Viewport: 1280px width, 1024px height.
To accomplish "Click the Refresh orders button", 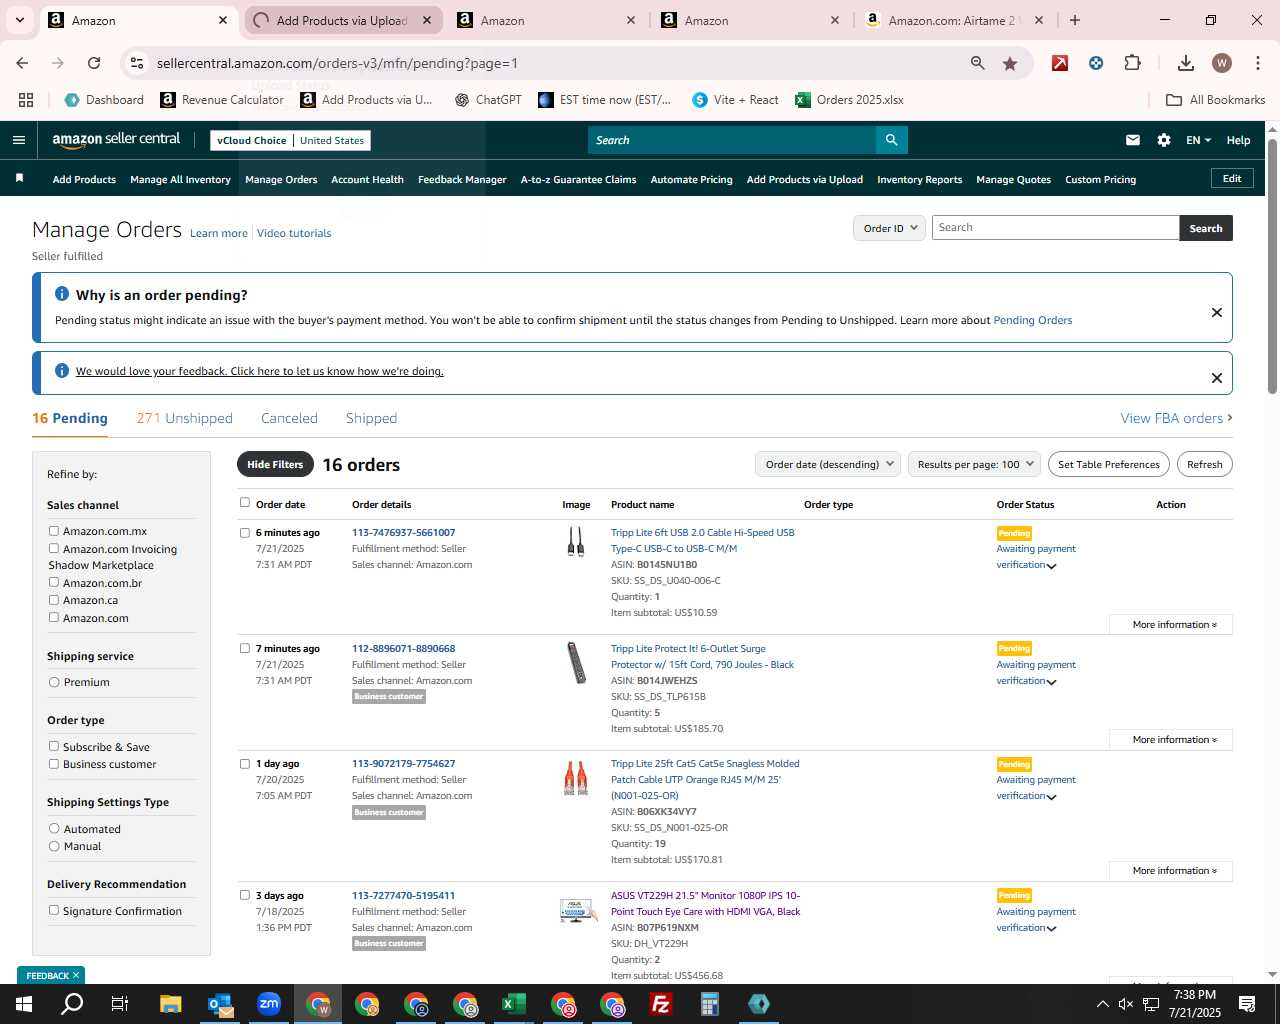I will pos(1204,464).
